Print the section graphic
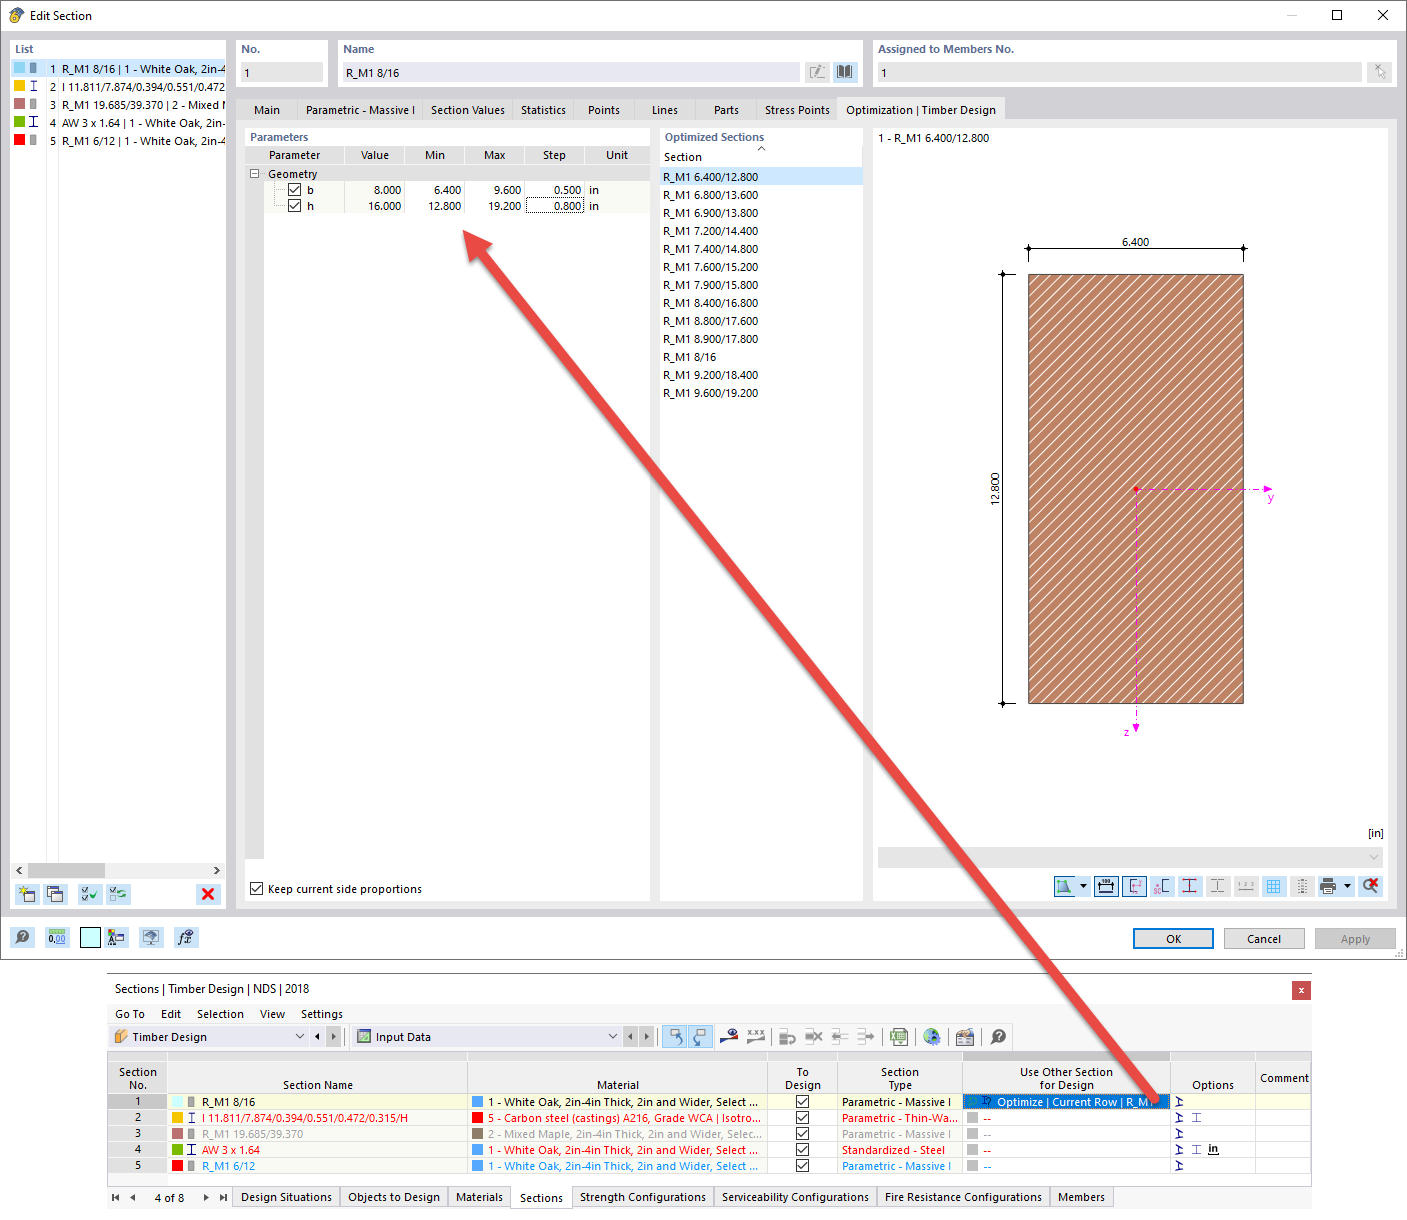Screen dimensions: 1407x1220 point(1328,886)
